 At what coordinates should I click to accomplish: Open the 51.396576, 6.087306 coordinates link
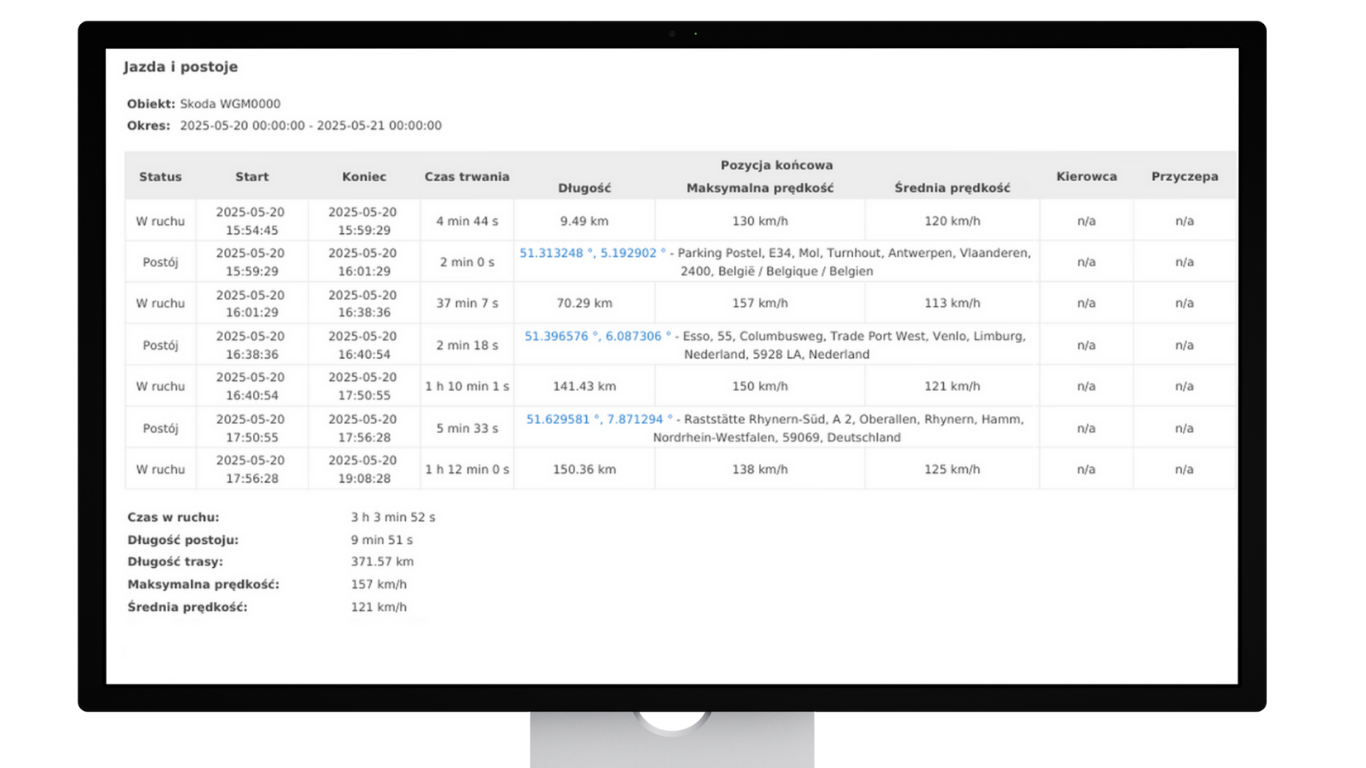tap(598, 337)
